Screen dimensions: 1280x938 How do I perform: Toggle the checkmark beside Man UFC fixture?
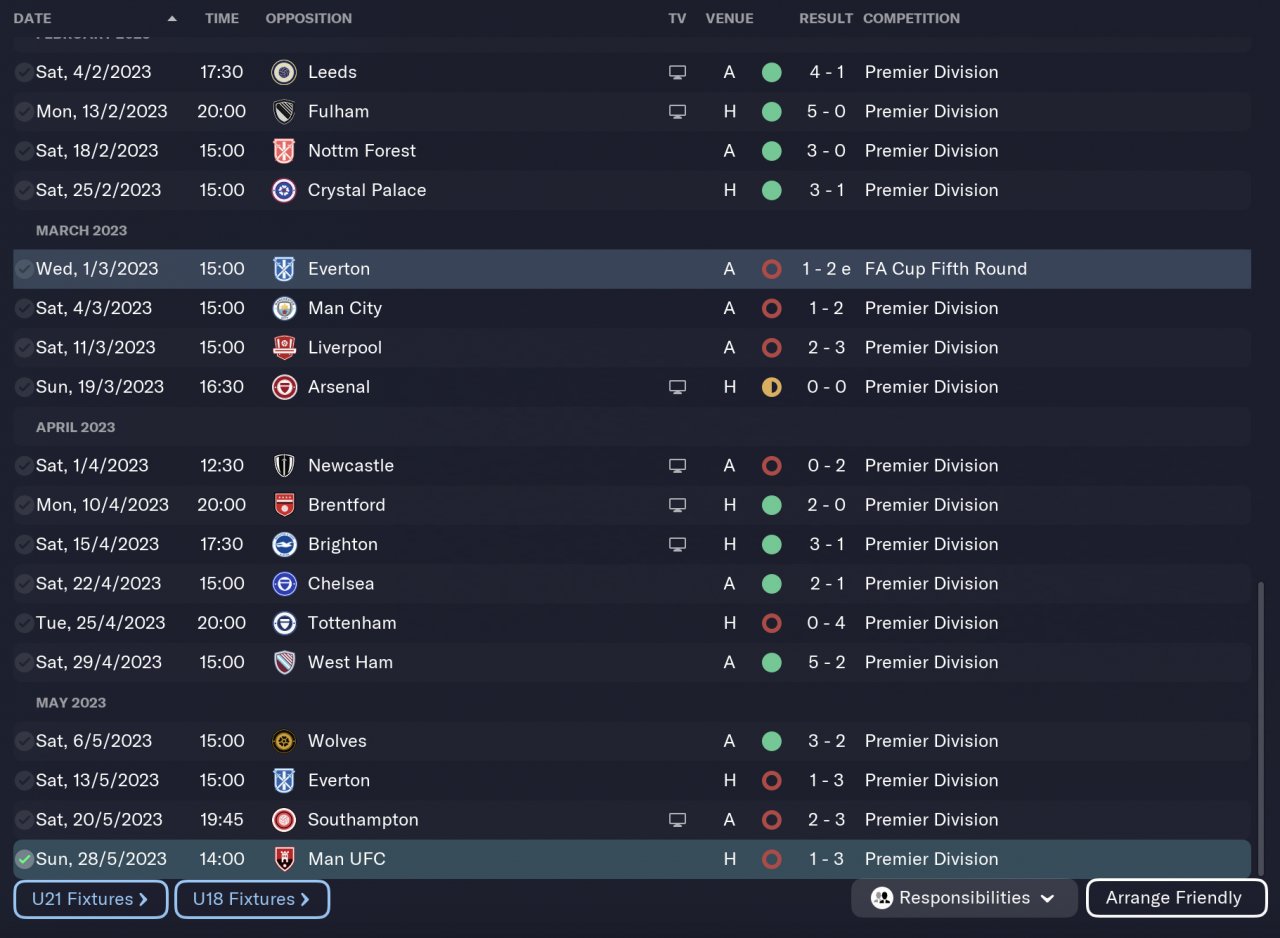coord(24,859)
